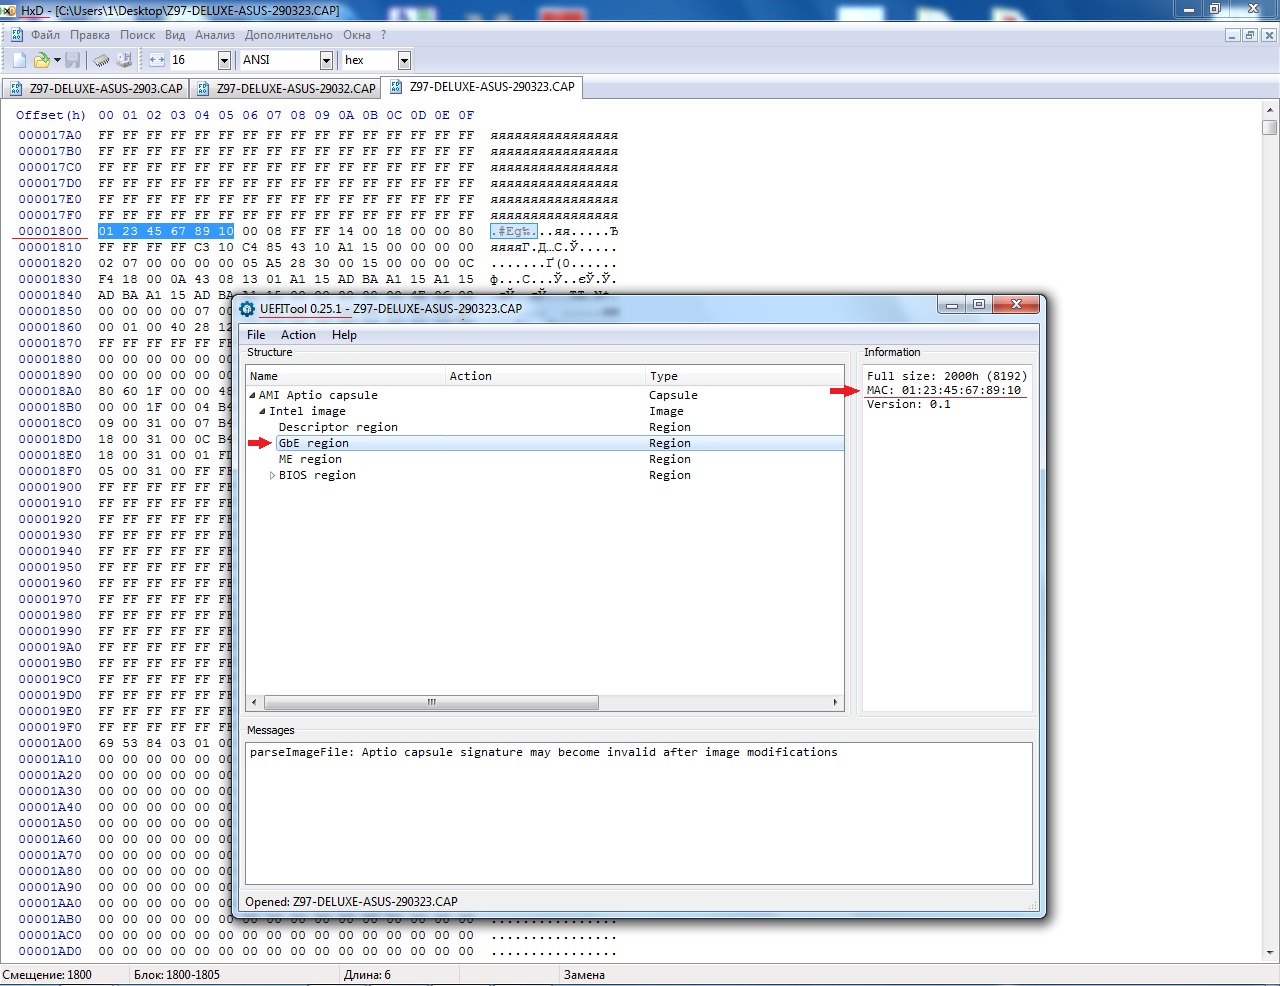
Task: Click the Version: 0.1 line in Information
Action: tap(909, 404)
